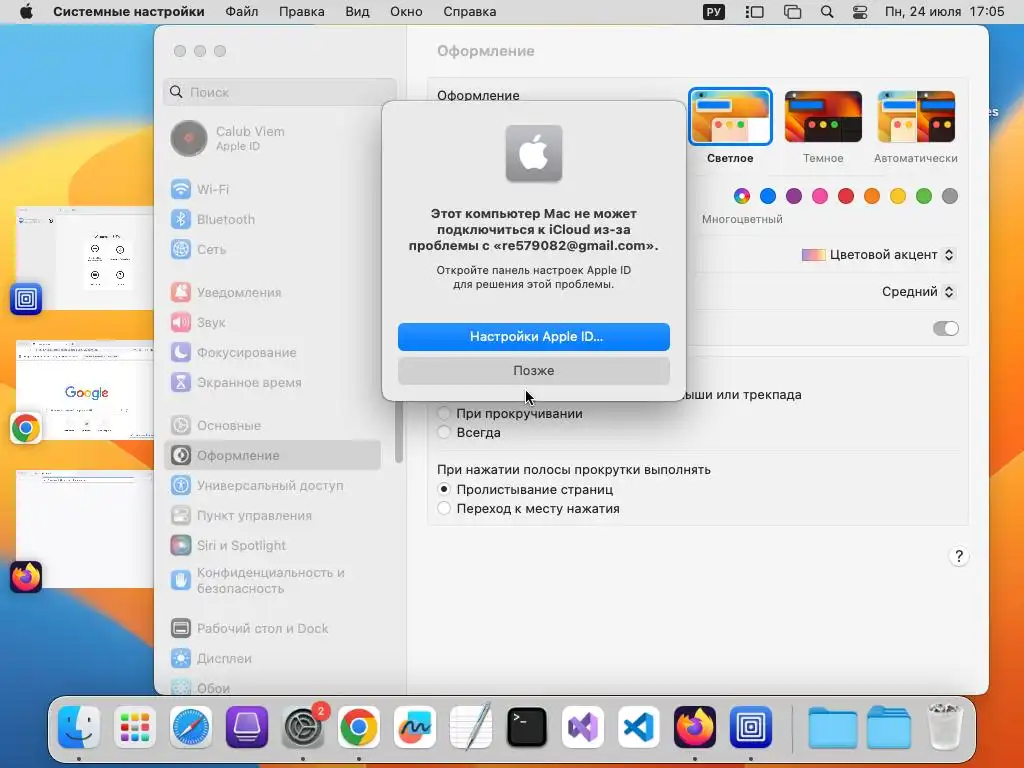
Task: Open Trash in the Dock
Action: [x=944, y=727]
